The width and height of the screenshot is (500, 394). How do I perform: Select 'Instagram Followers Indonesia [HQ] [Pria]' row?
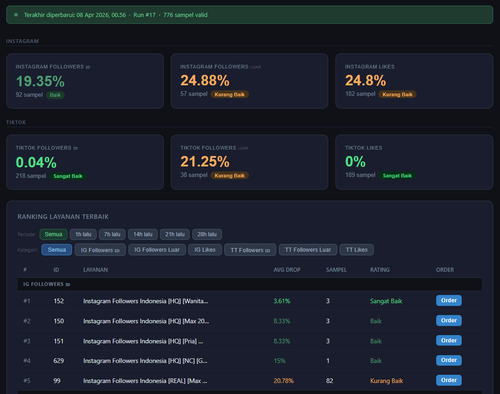(x=250, y=341)
